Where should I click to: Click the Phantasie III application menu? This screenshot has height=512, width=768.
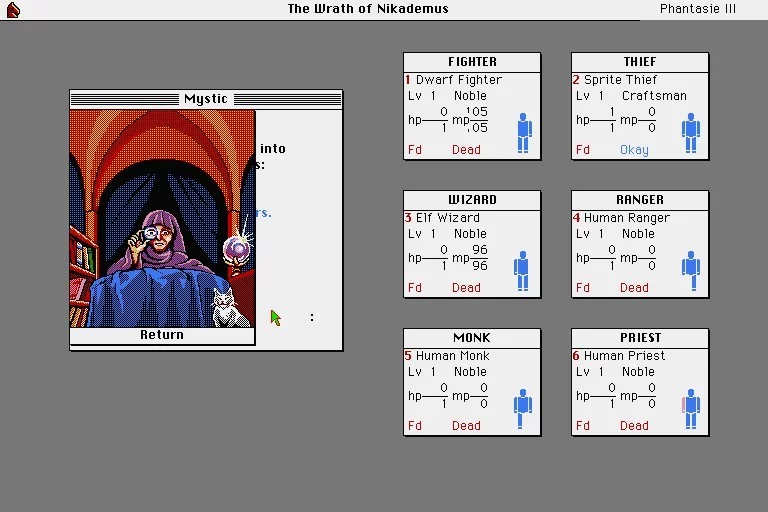tap(697, 9)
